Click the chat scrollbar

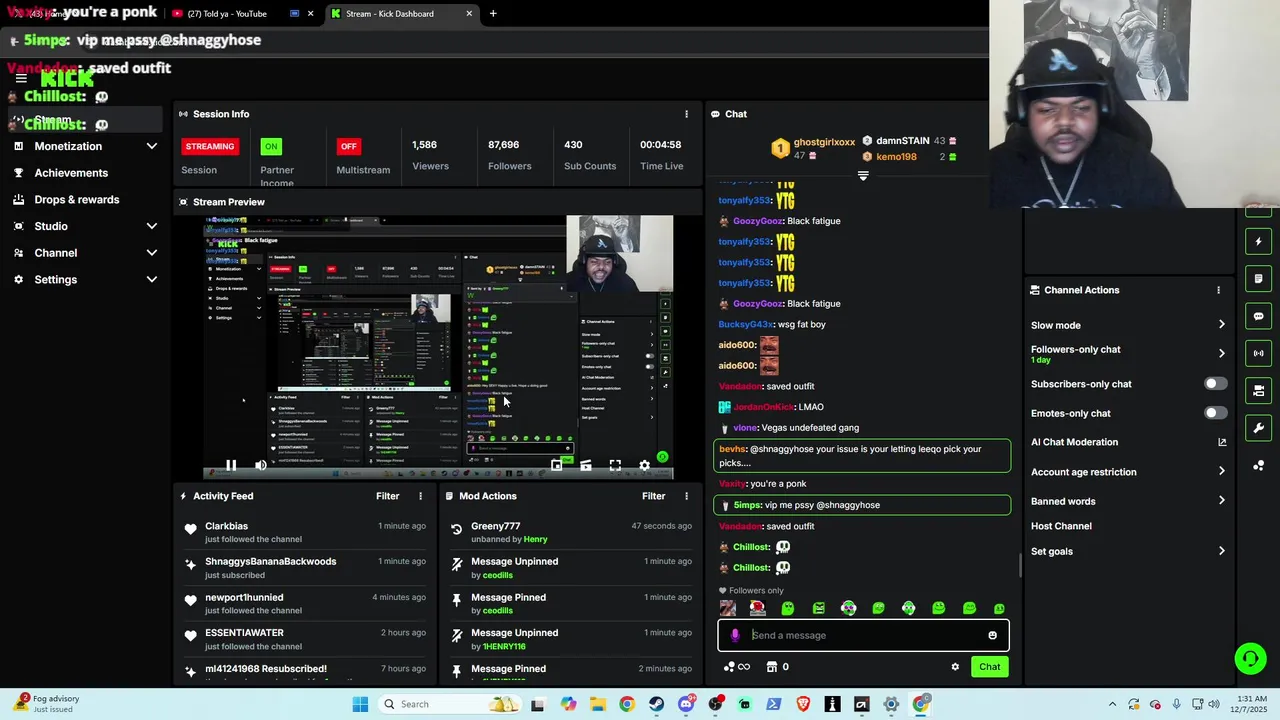click(1020, 565)
